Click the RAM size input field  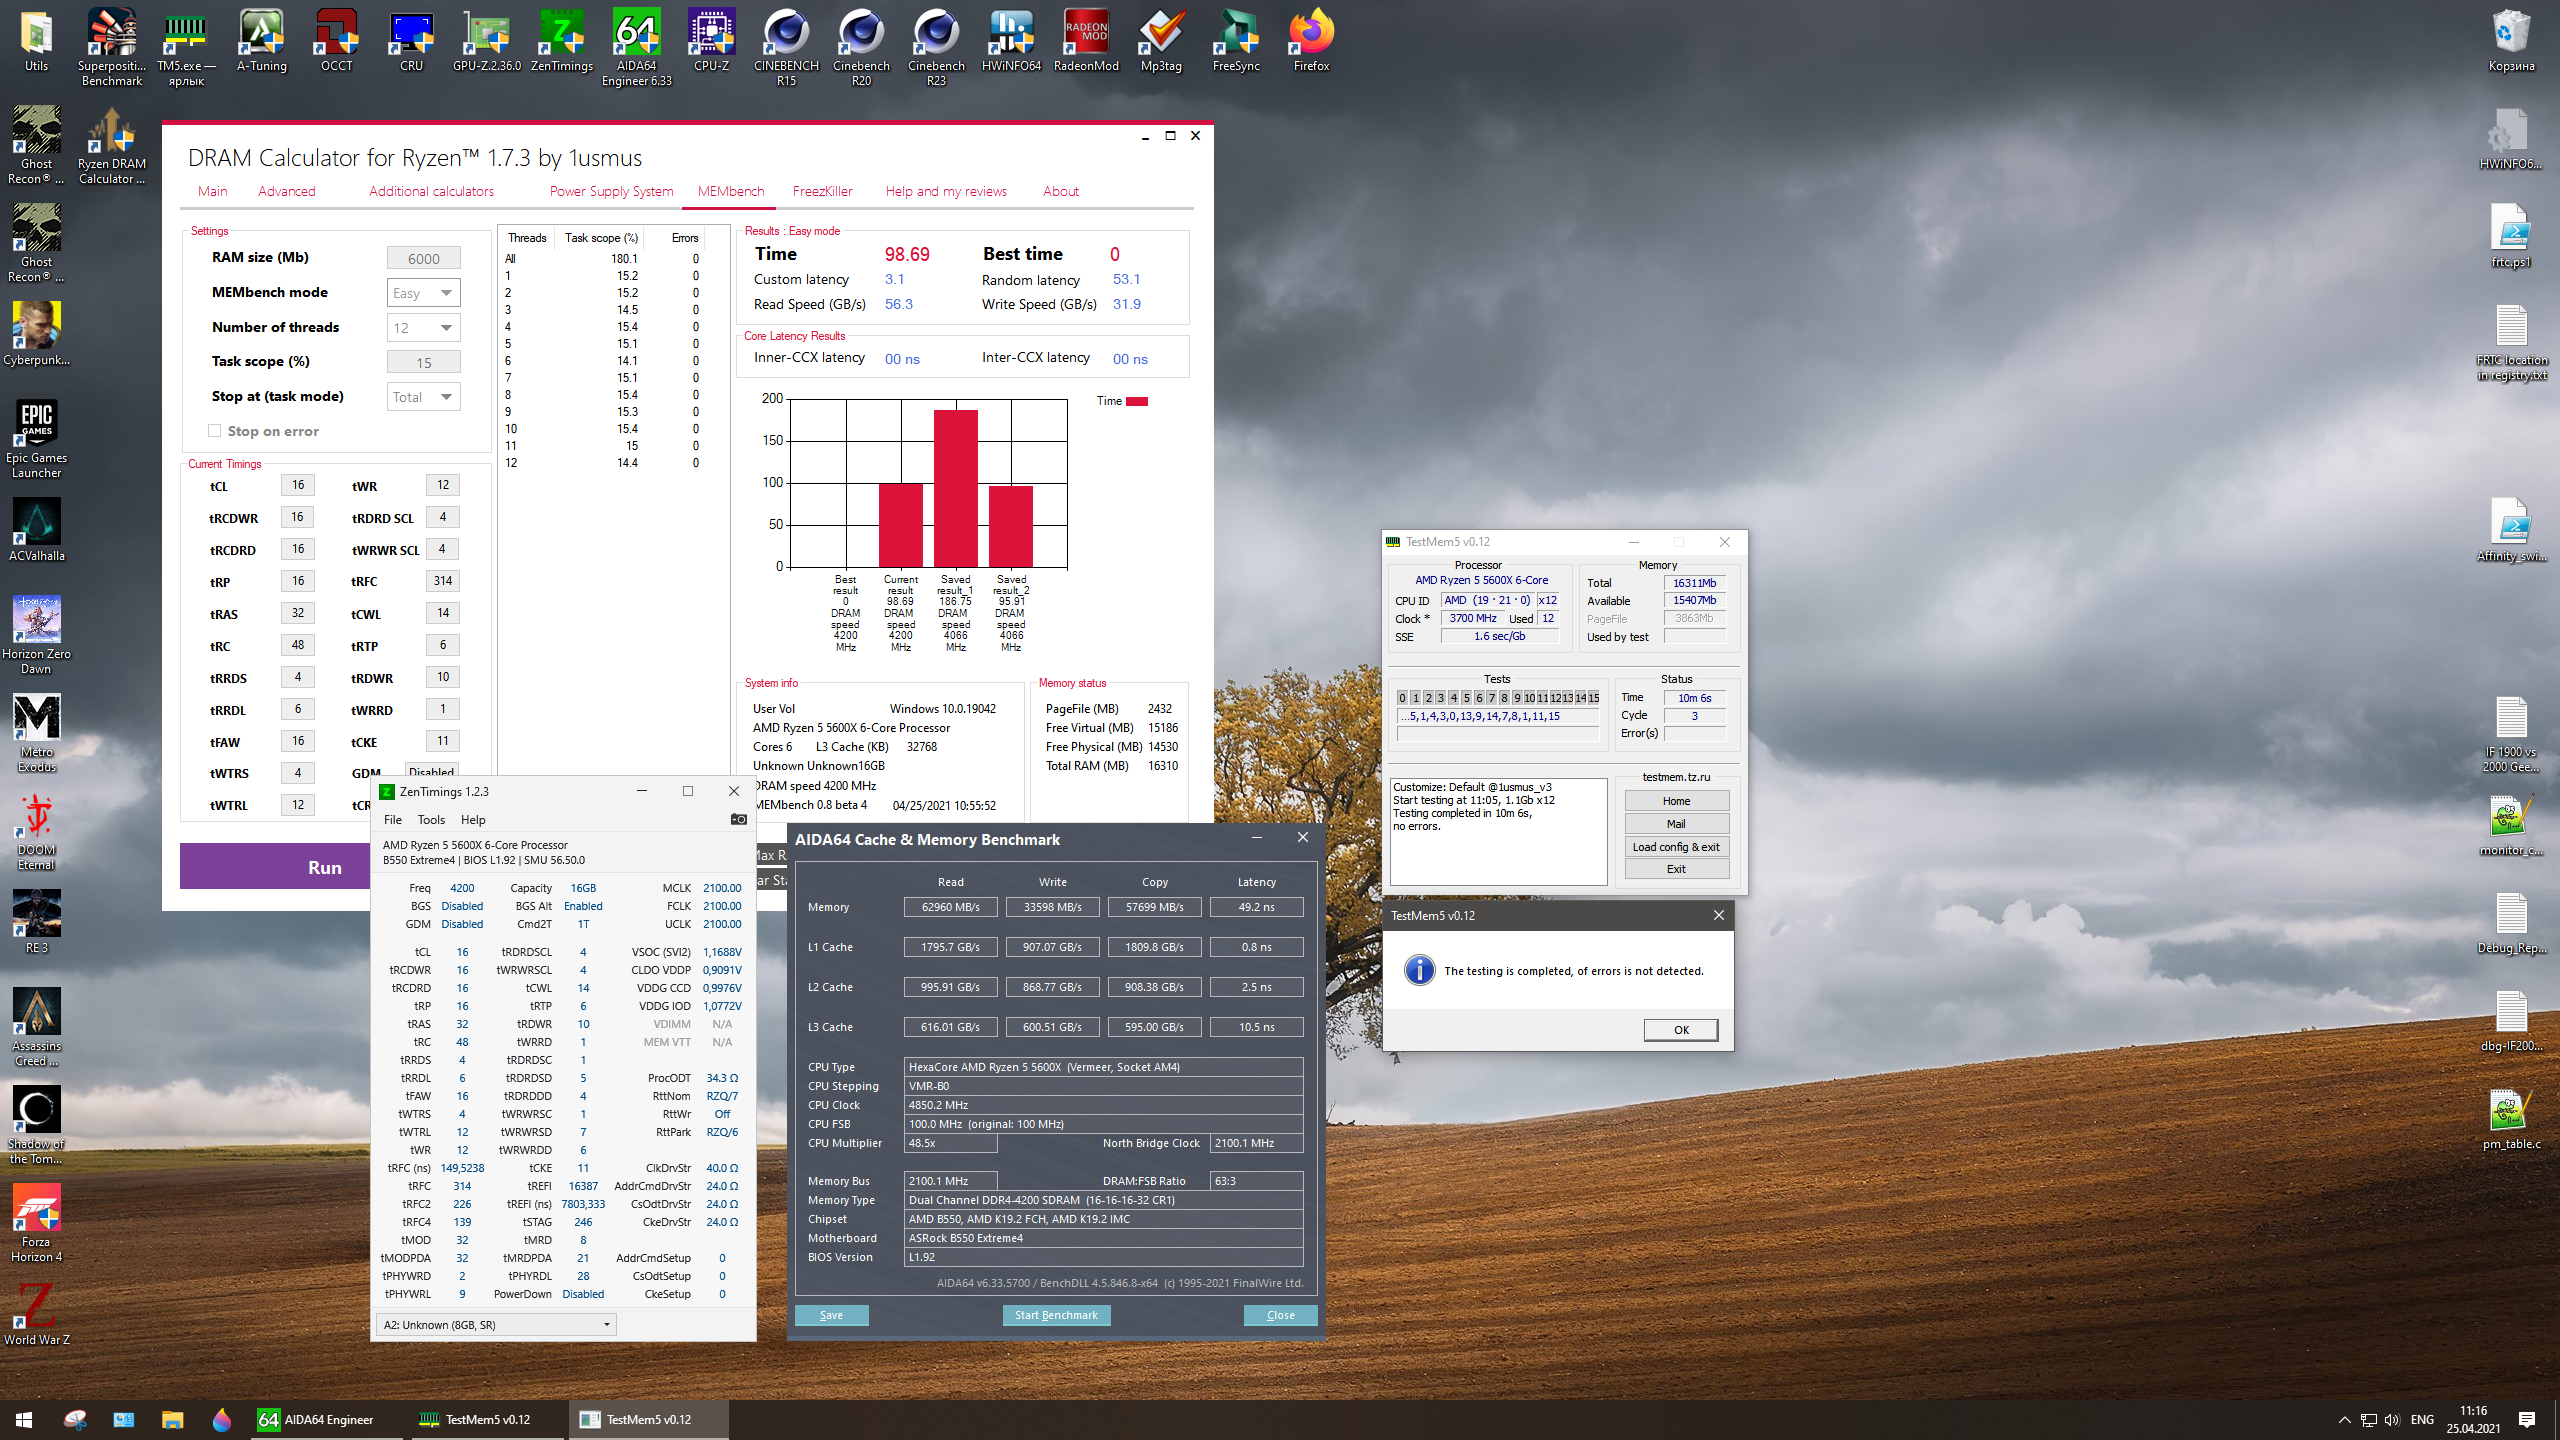coord(423,258)
